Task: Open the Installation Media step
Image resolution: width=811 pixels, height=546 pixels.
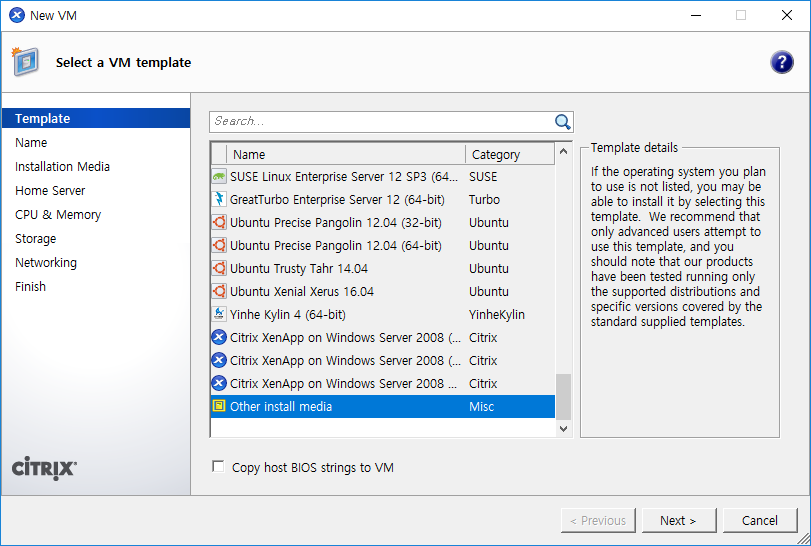Action: (62, 166)
